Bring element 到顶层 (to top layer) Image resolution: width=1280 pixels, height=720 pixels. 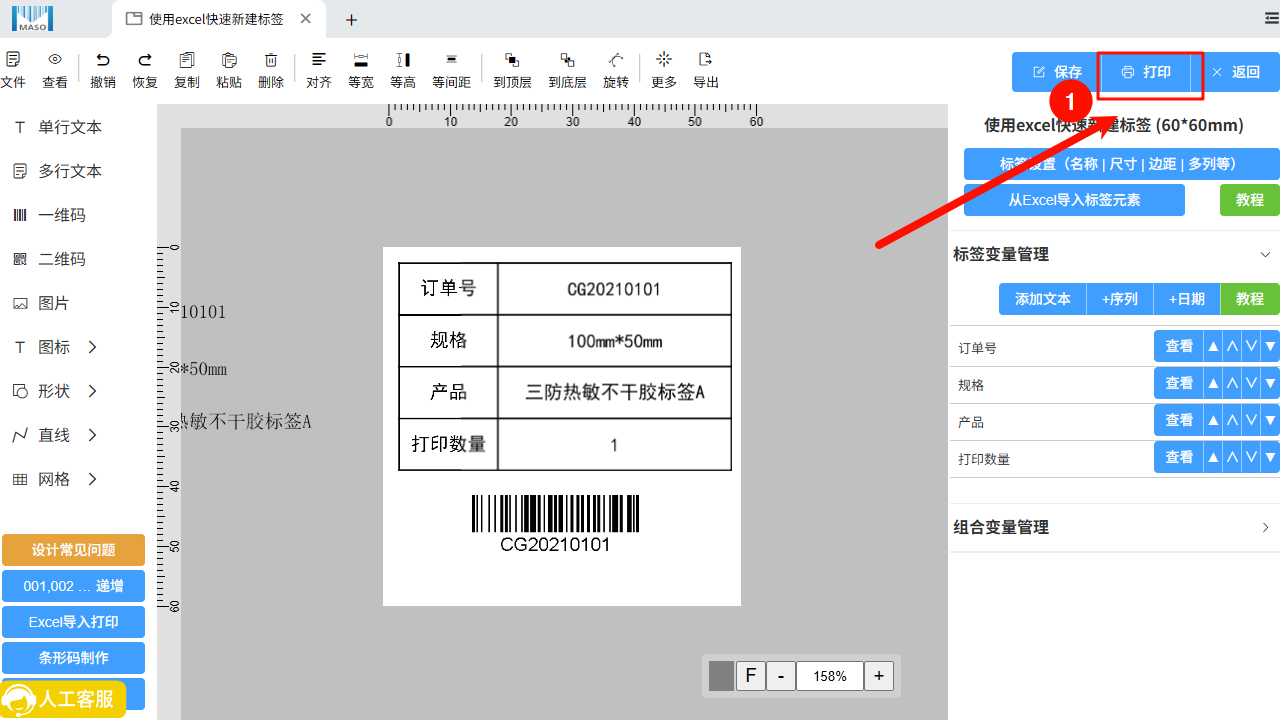click(x=512, y=70)
